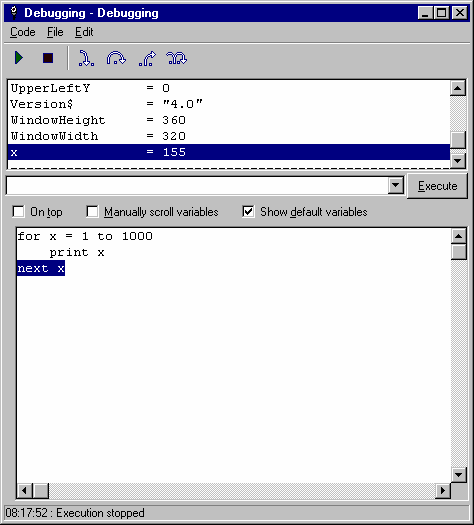
Task: Minimize the Debugging window
Action: pyautogui.click(x=425, y=13)
